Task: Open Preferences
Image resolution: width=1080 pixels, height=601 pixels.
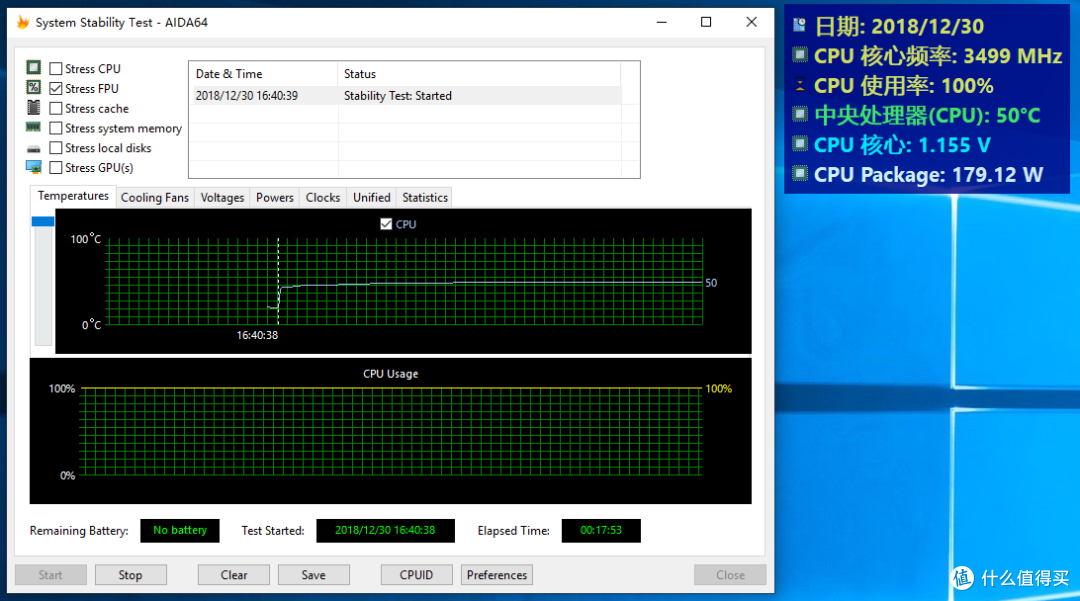Action: coord(497,575)
